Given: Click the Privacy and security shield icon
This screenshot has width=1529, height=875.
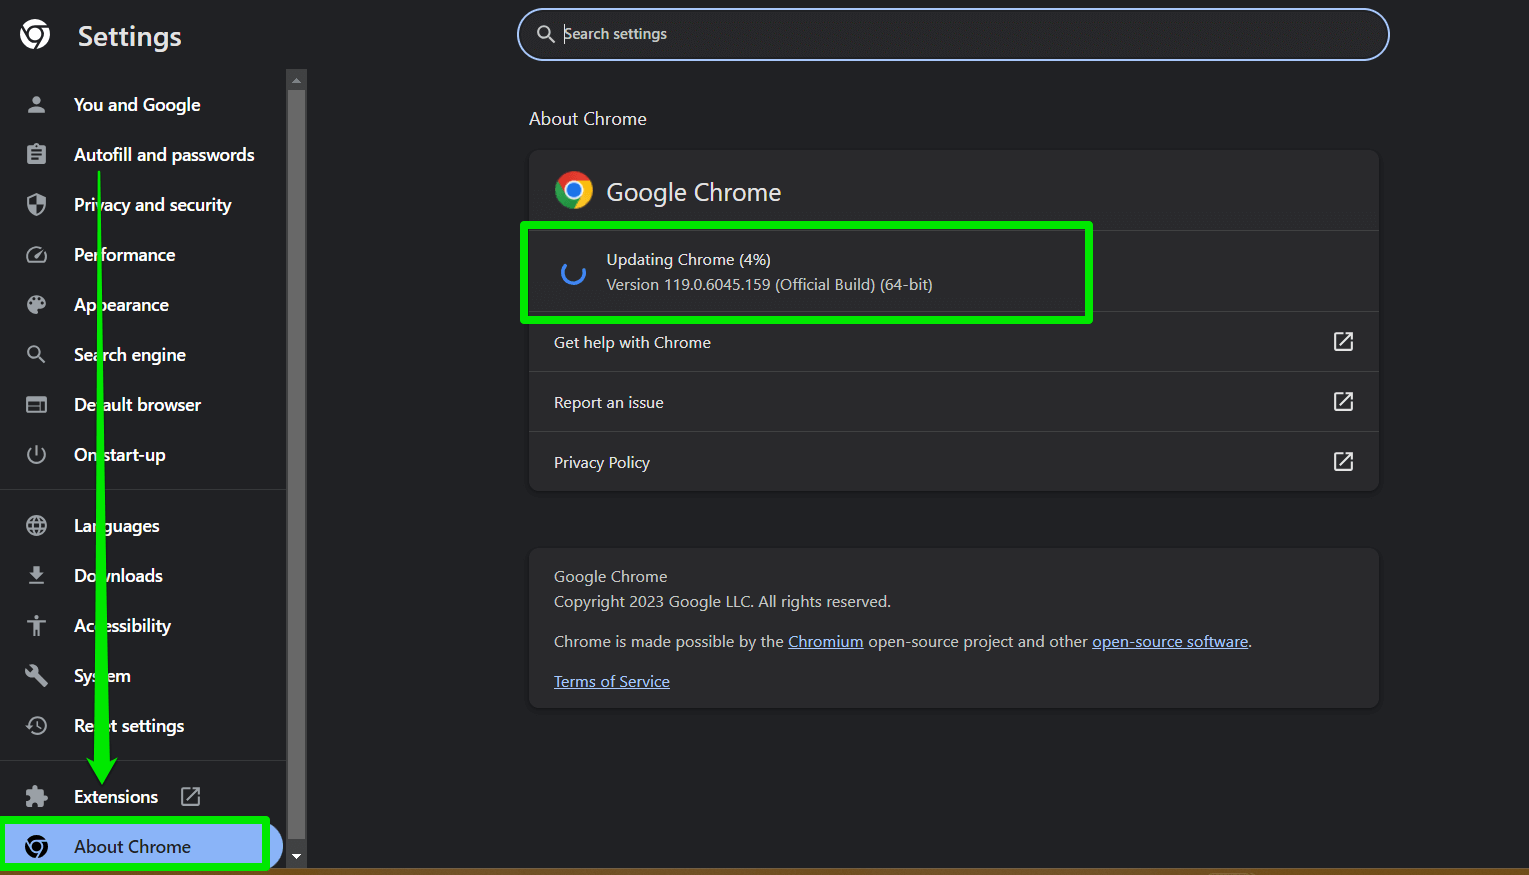Looking at the screenshot, I should pos(36,204).
